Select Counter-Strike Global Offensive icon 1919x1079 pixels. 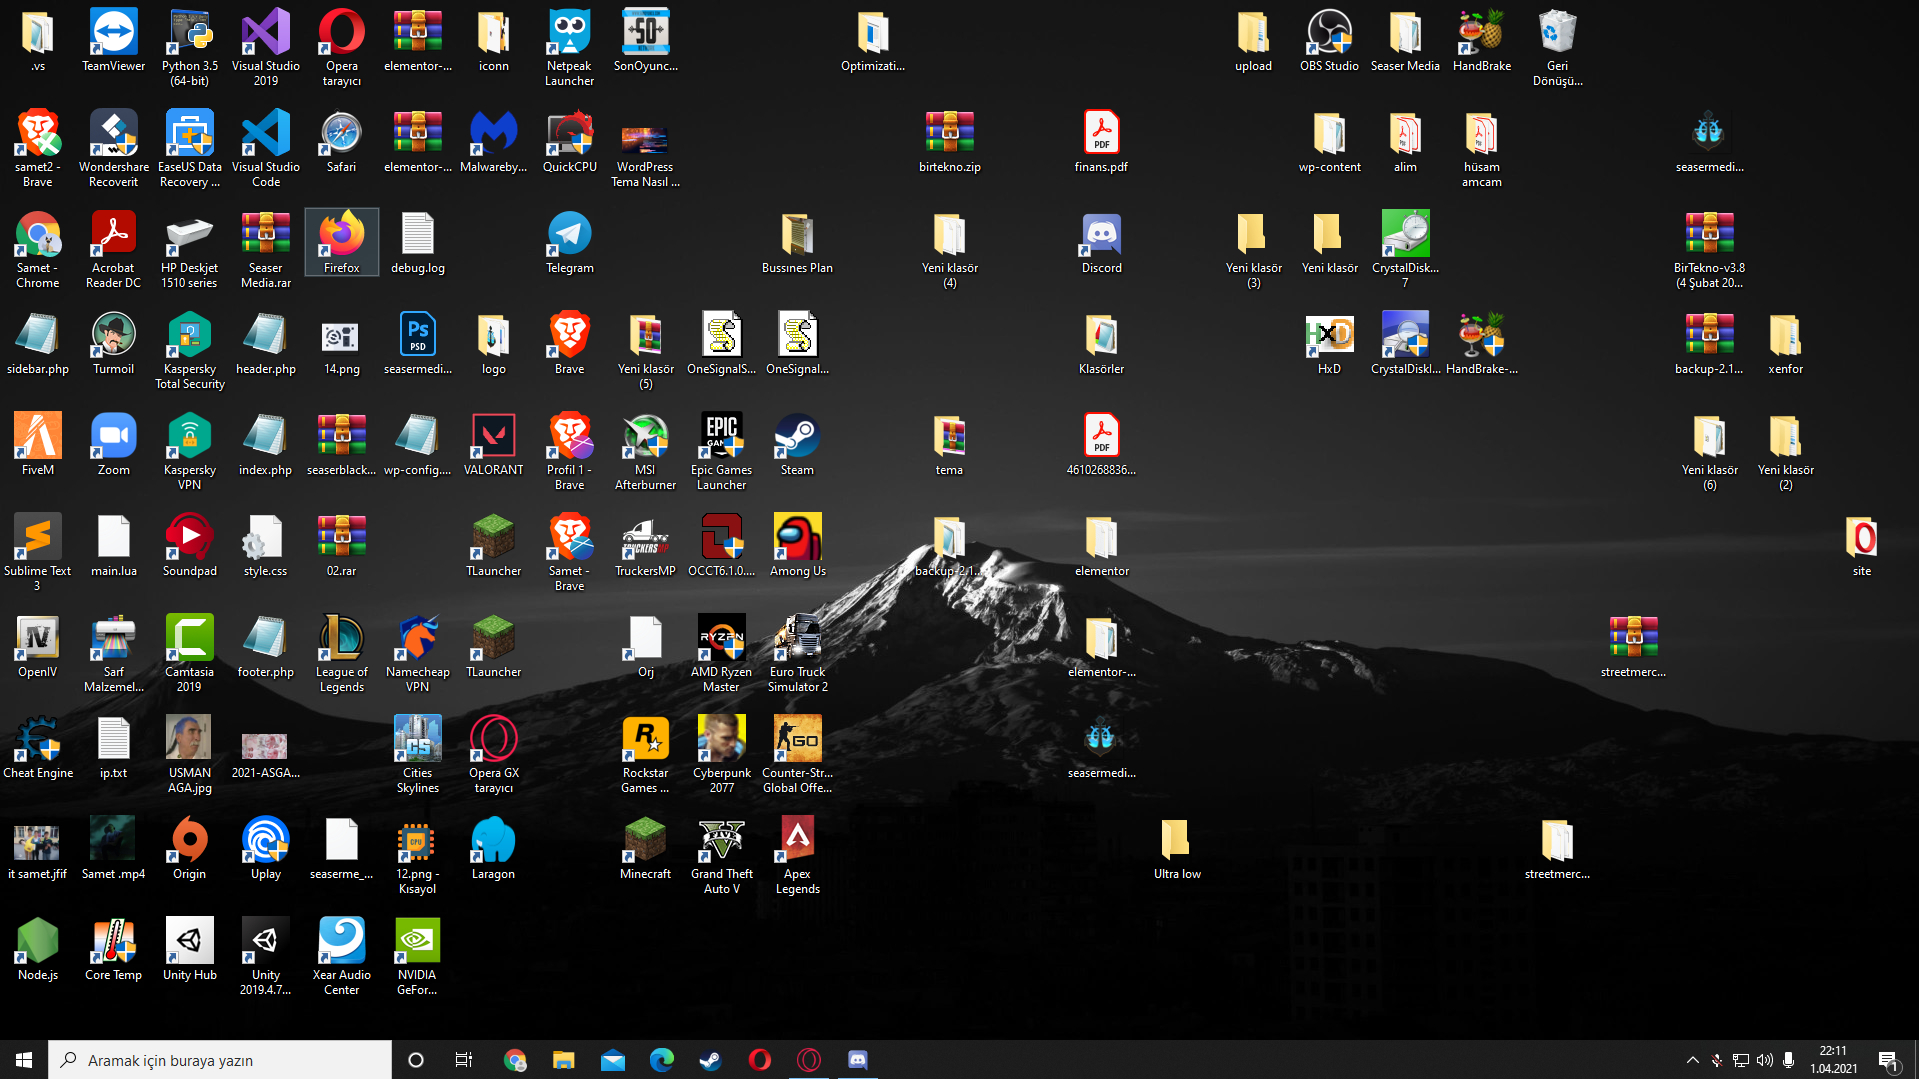coord(797,755)
